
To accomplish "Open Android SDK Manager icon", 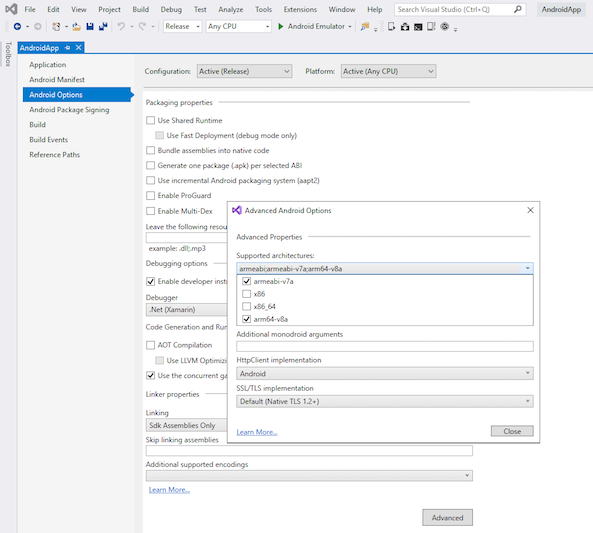I will pos(405,26).
